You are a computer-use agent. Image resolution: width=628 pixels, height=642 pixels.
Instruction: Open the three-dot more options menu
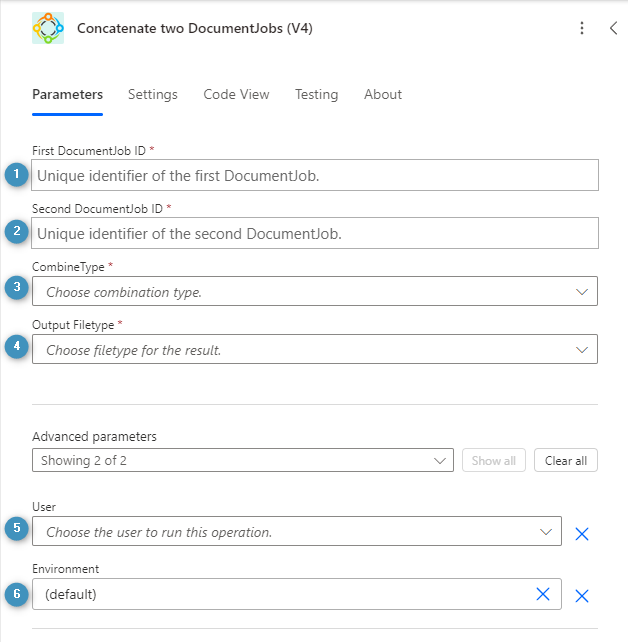tap(582, 28)
